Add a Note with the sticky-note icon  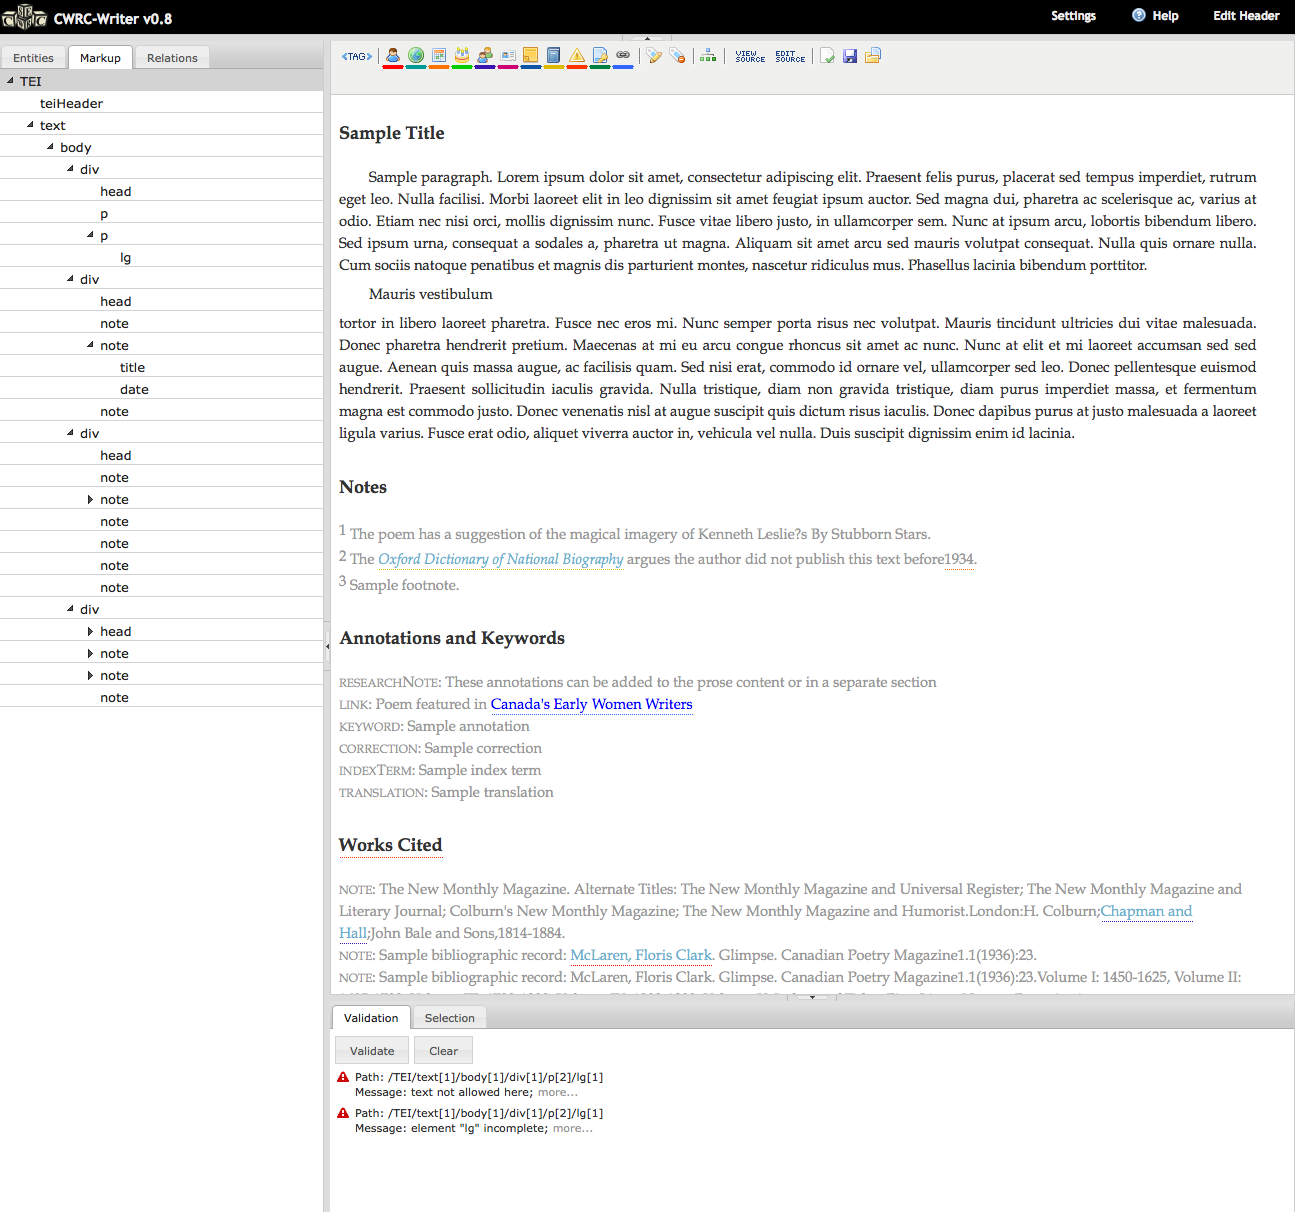(x=531, y=56)
